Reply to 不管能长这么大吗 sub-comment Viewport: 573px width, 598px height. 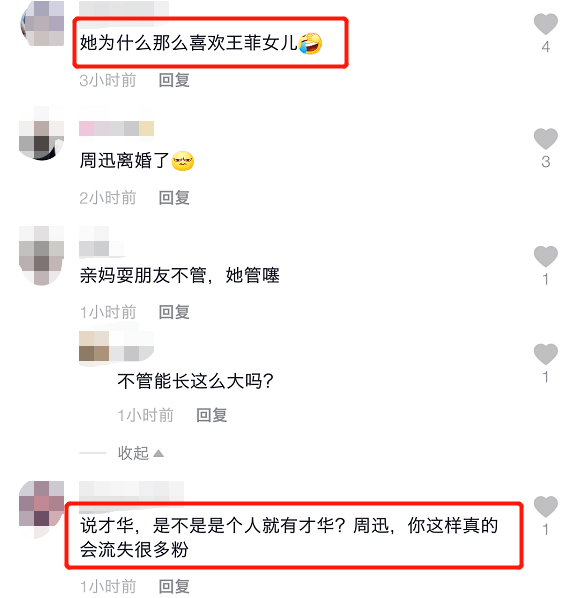tap(211, 415)
